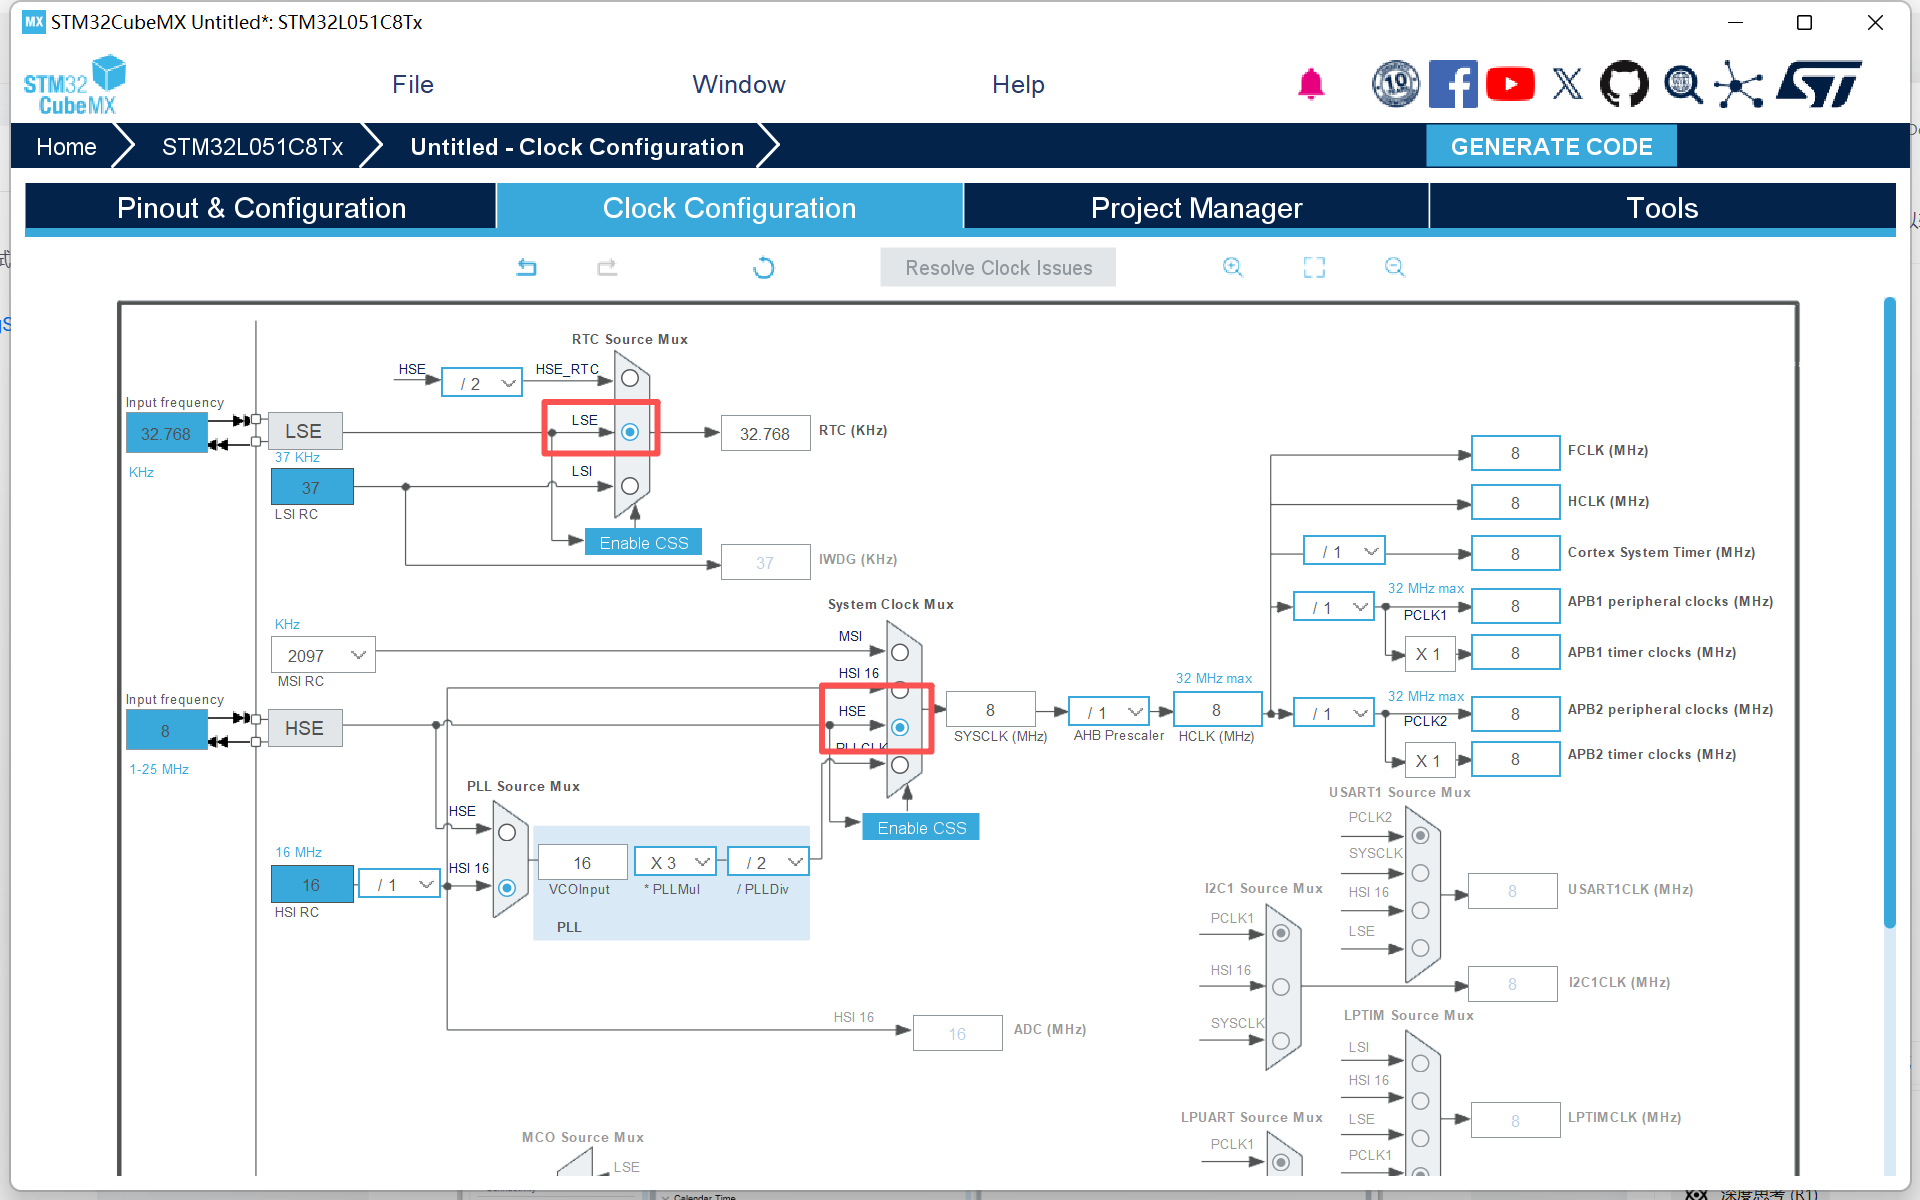Open the Facebook icon link
Screen dimensions: 1920x1200
click(x=1453, y=84)
